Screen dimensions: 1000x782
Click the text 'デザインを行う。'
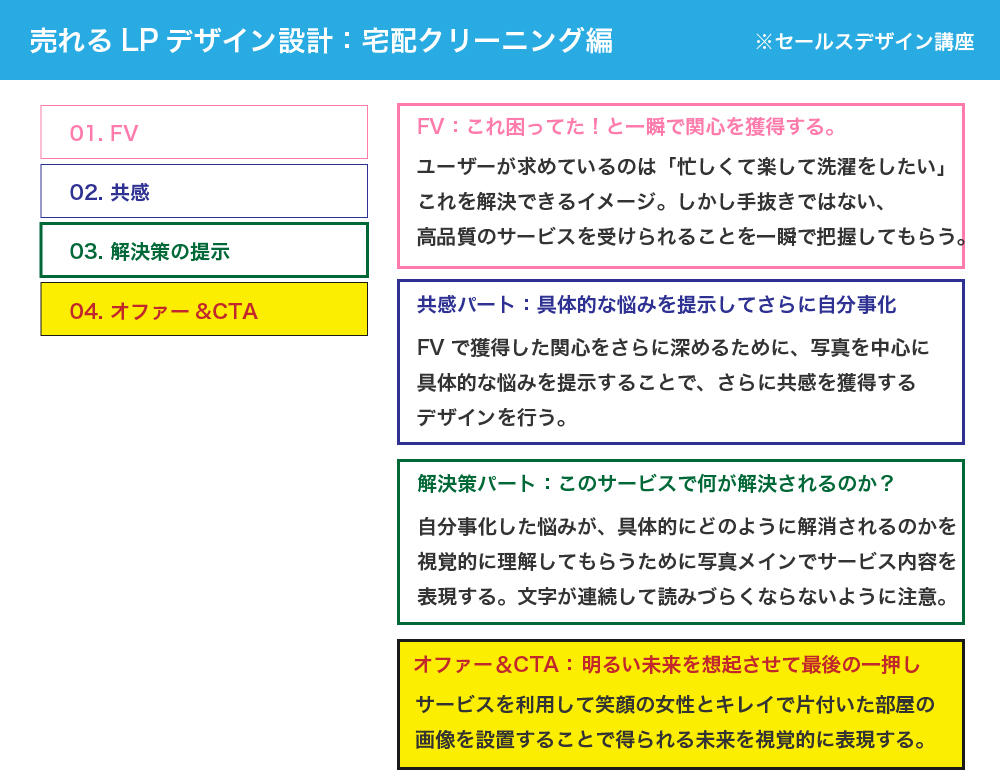(x=493, y=418)
